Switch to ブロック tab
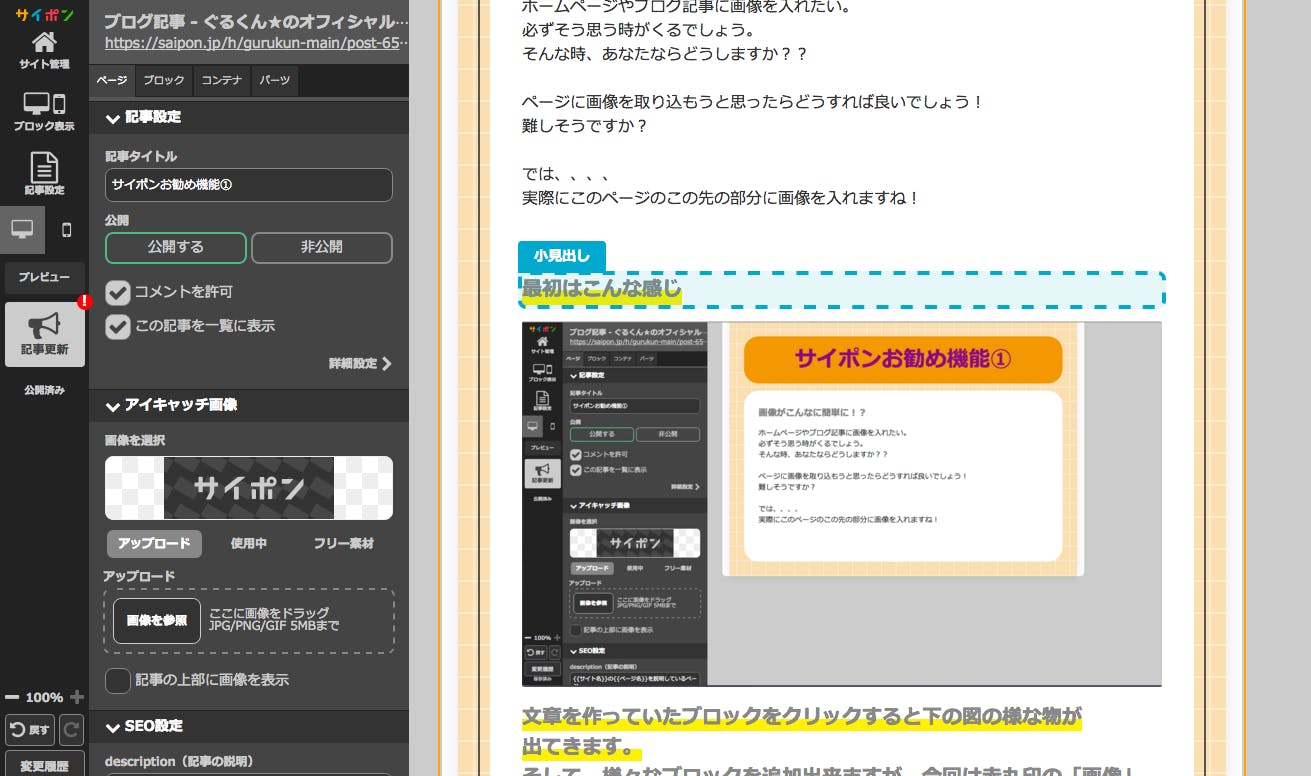 point(163,81)
